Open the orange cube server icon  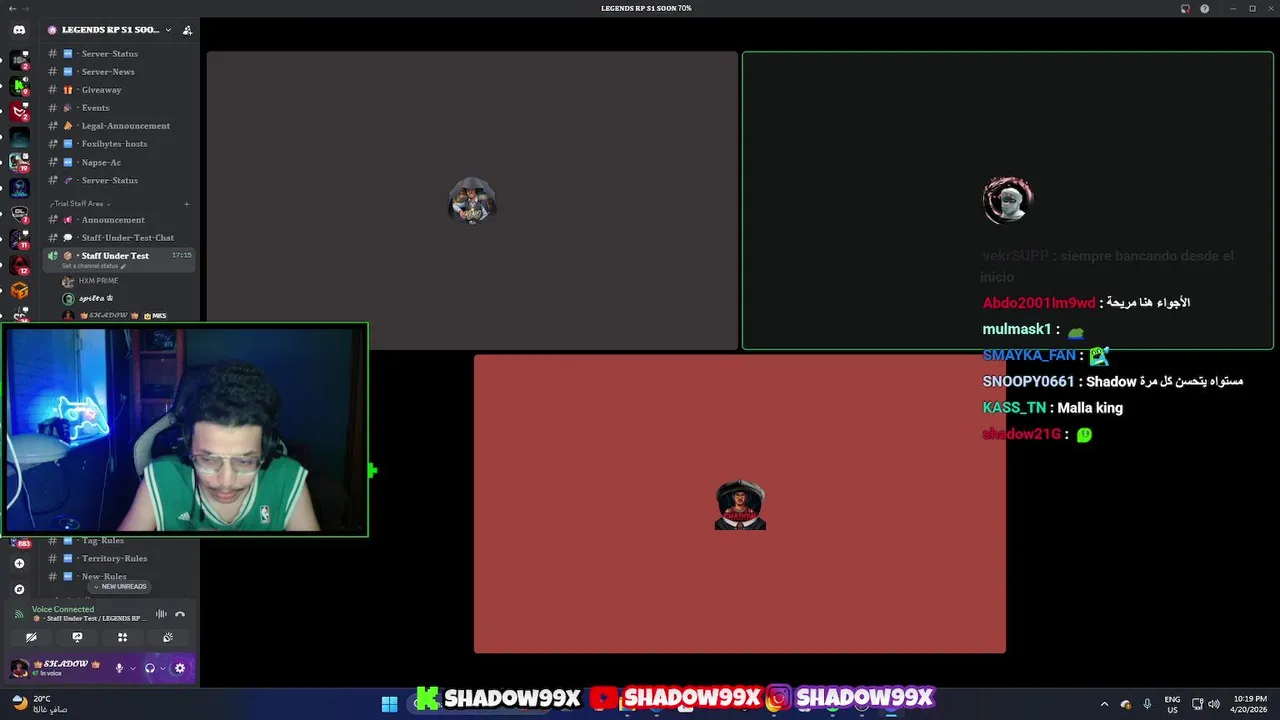pyautogui.click(x=19, y=290)
